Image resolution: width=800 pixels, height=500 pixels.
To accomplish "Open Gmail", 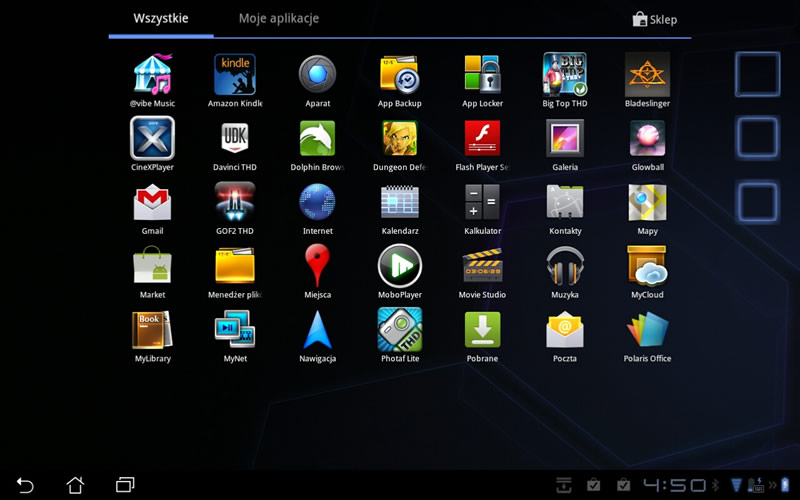I will pyautogui.click(x=152, y=202).
